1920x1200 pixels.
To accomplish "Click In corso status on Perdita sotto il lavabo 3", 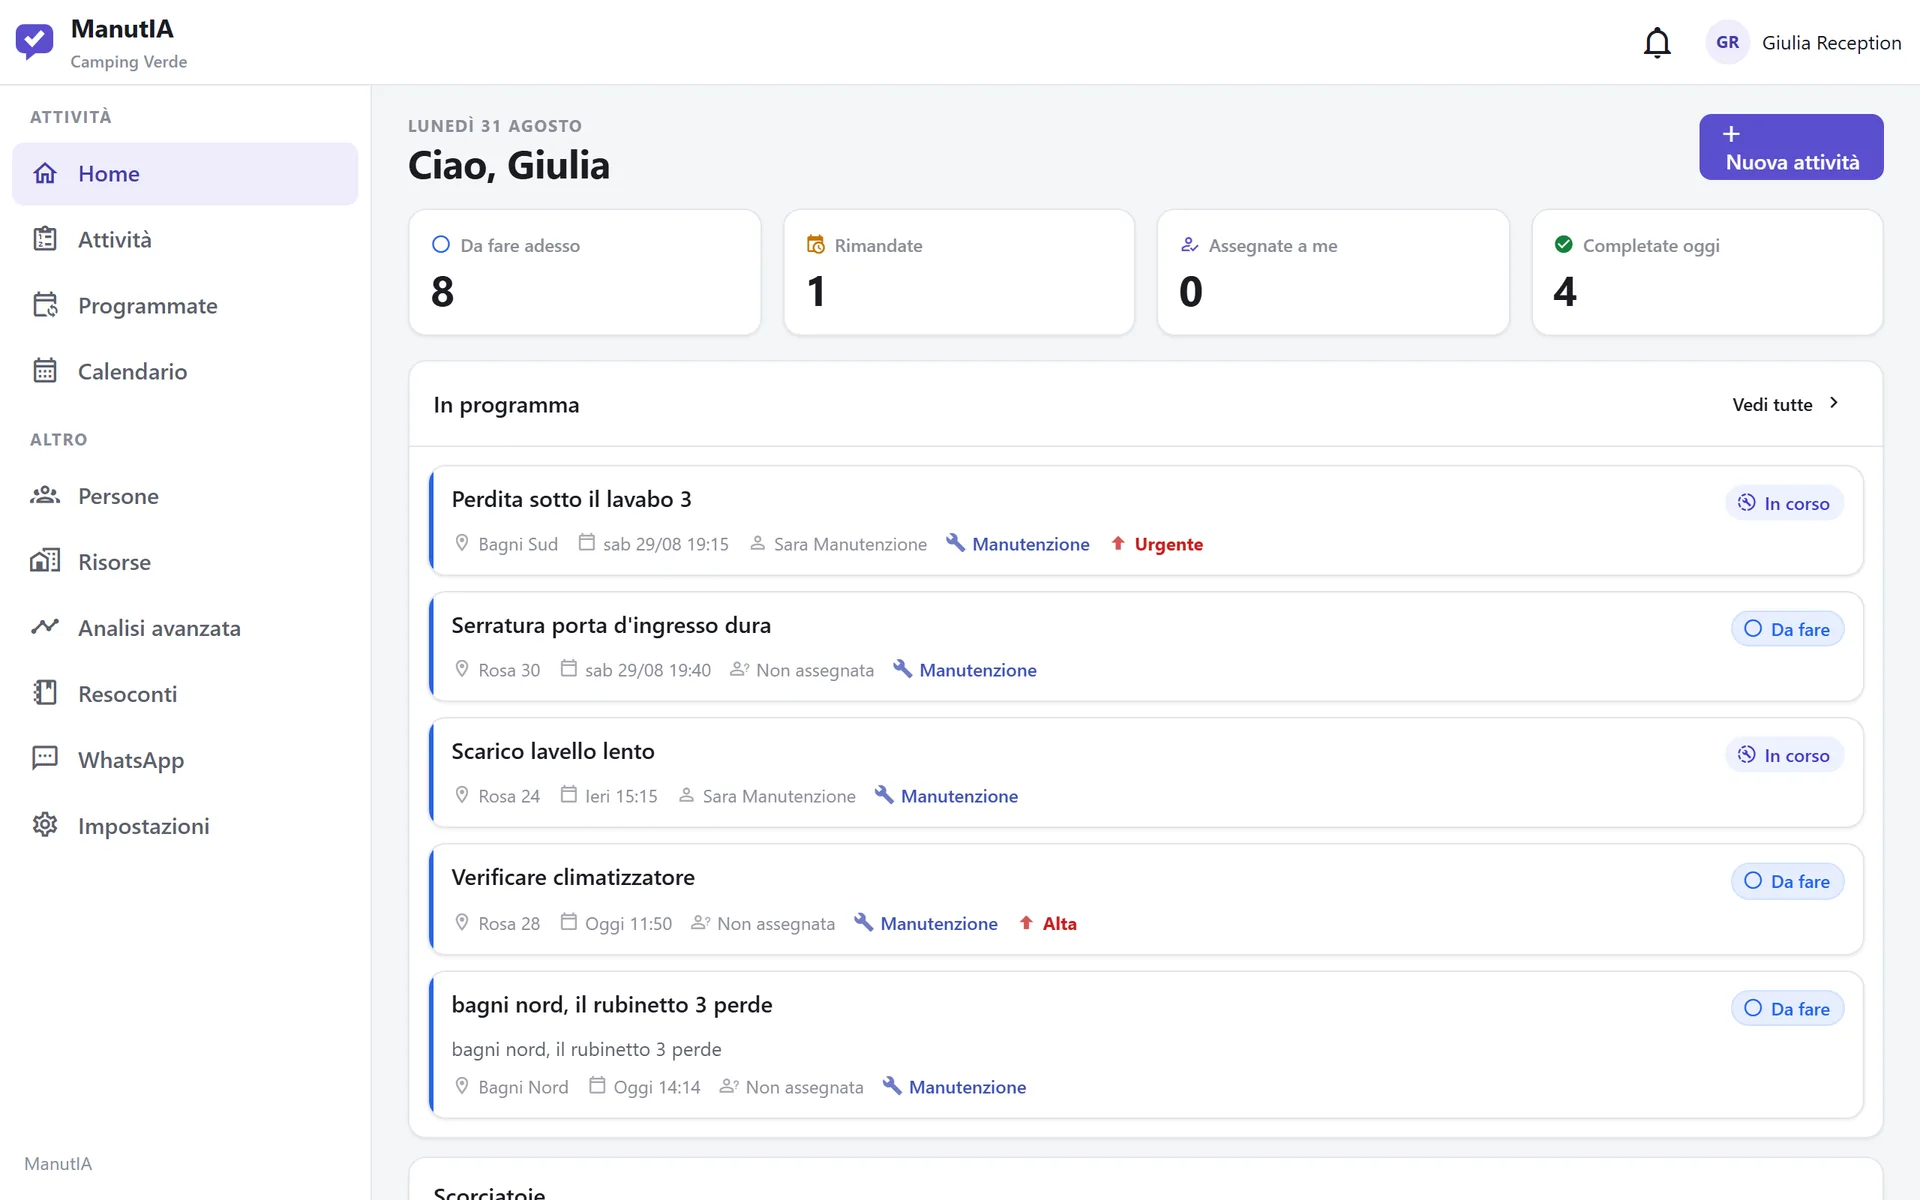I will tap(1785, 503).
